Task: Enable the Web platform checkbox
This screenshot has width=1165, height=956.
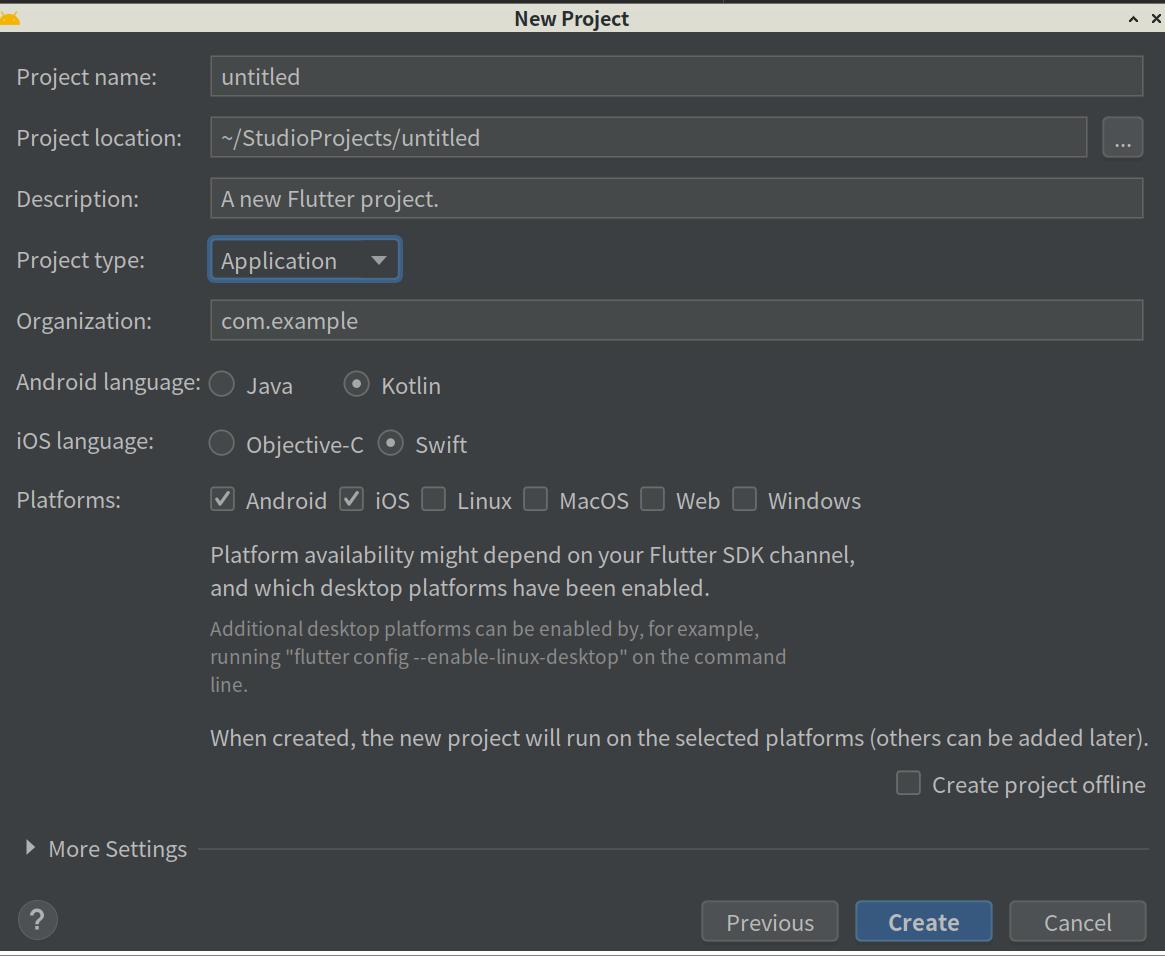Action: 652,499
